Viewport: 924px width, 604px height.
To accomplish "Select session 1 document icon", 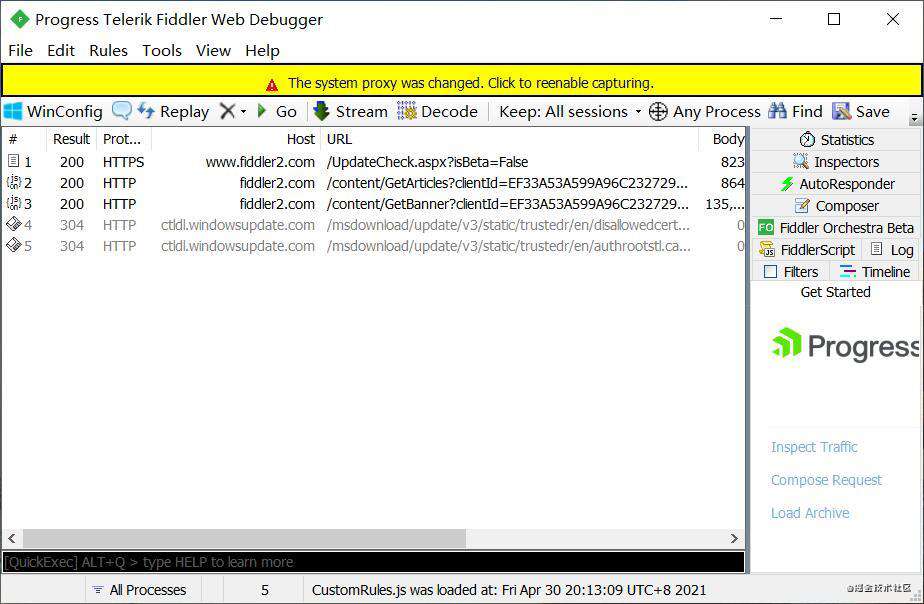I will click(14, 161).
